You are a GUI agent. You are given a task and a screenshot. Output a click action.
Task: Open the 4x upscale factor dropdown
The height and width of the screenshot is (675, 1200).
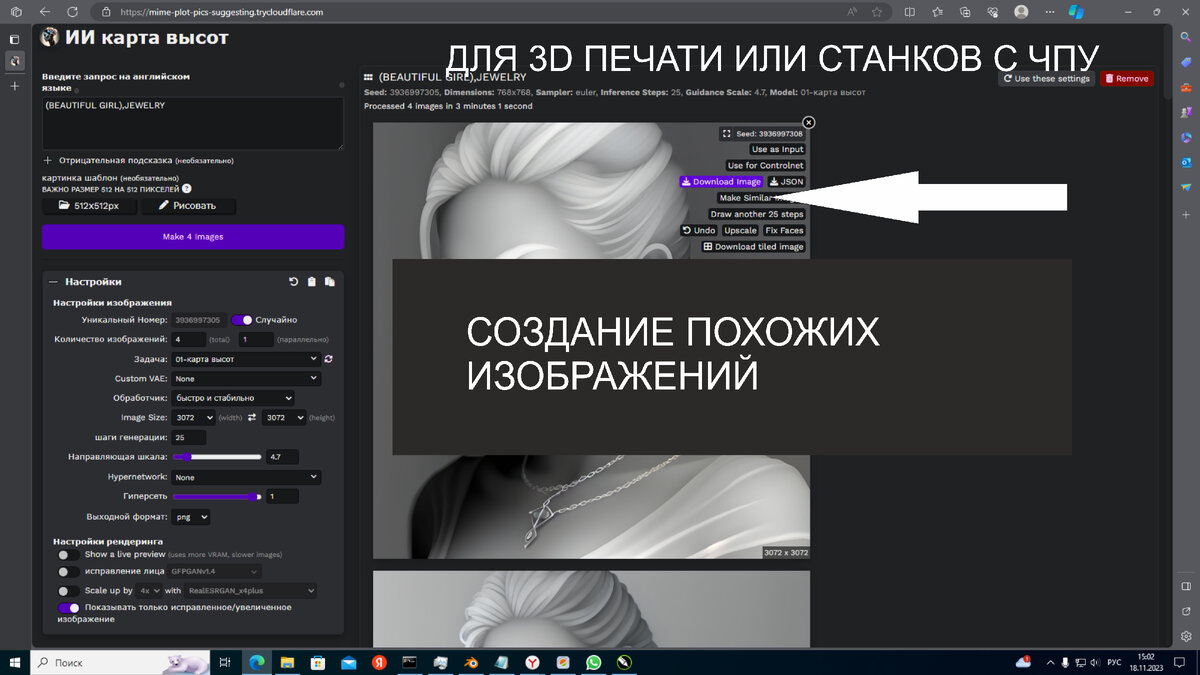tap(151, 591)
